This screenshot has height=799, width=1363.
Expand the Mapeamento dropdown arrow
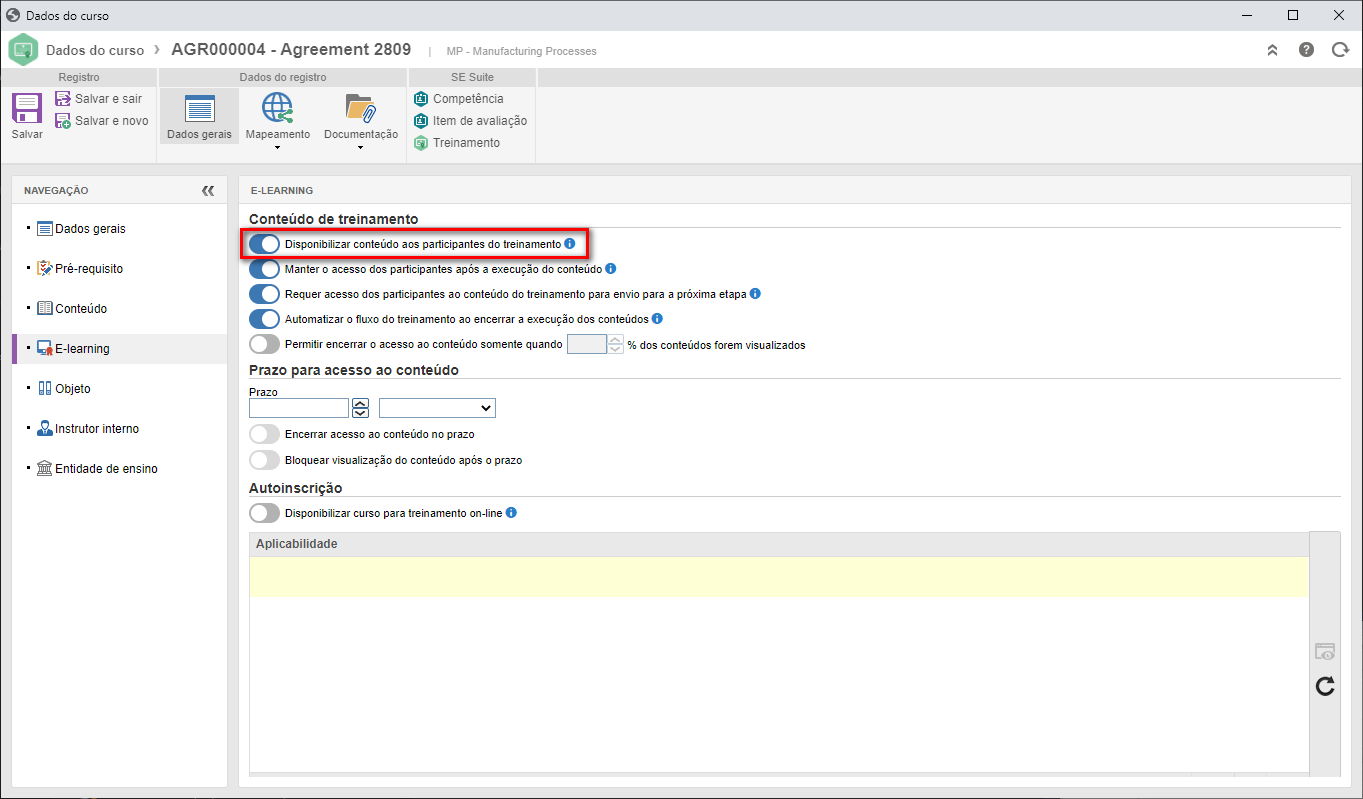277,148
